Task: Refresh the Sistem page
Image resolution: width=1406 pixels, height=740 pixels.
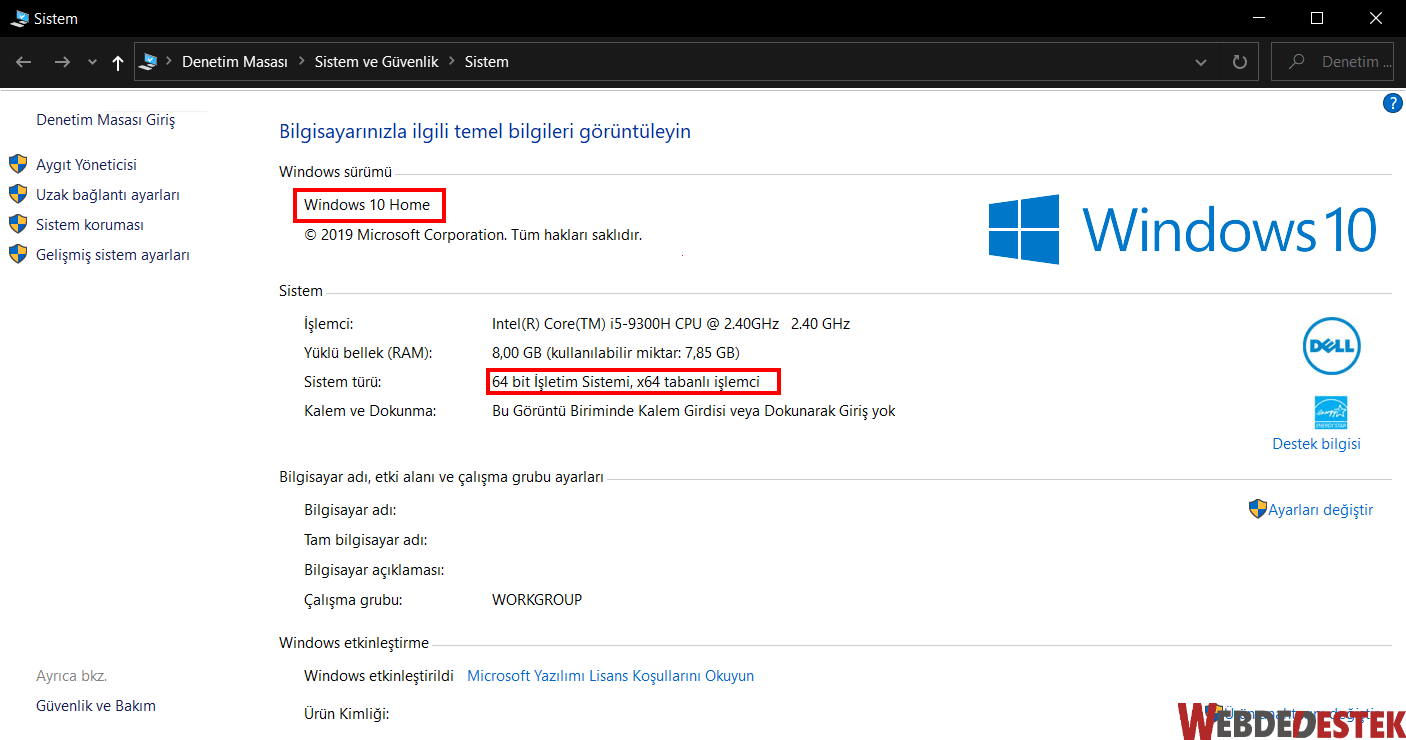Action: click(x=1240, y=62)
